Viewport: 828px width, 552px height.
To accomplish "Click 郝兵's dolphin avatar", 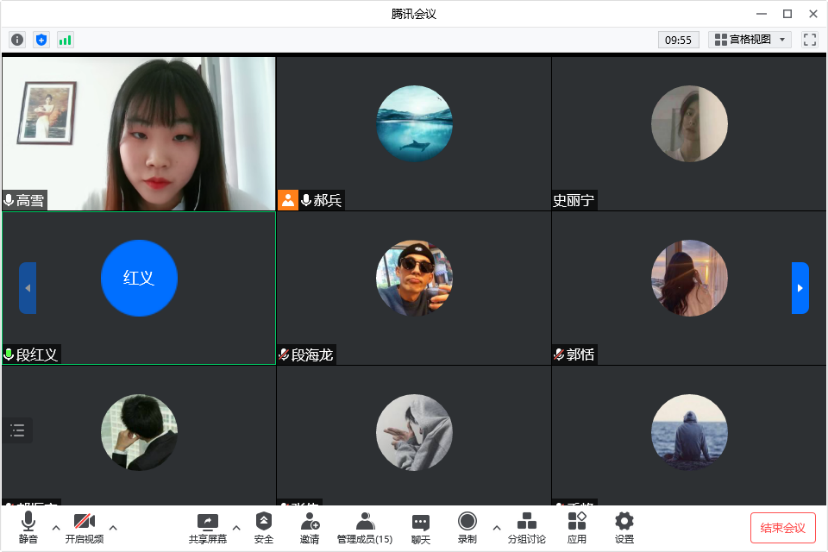I will coord(415,124).
